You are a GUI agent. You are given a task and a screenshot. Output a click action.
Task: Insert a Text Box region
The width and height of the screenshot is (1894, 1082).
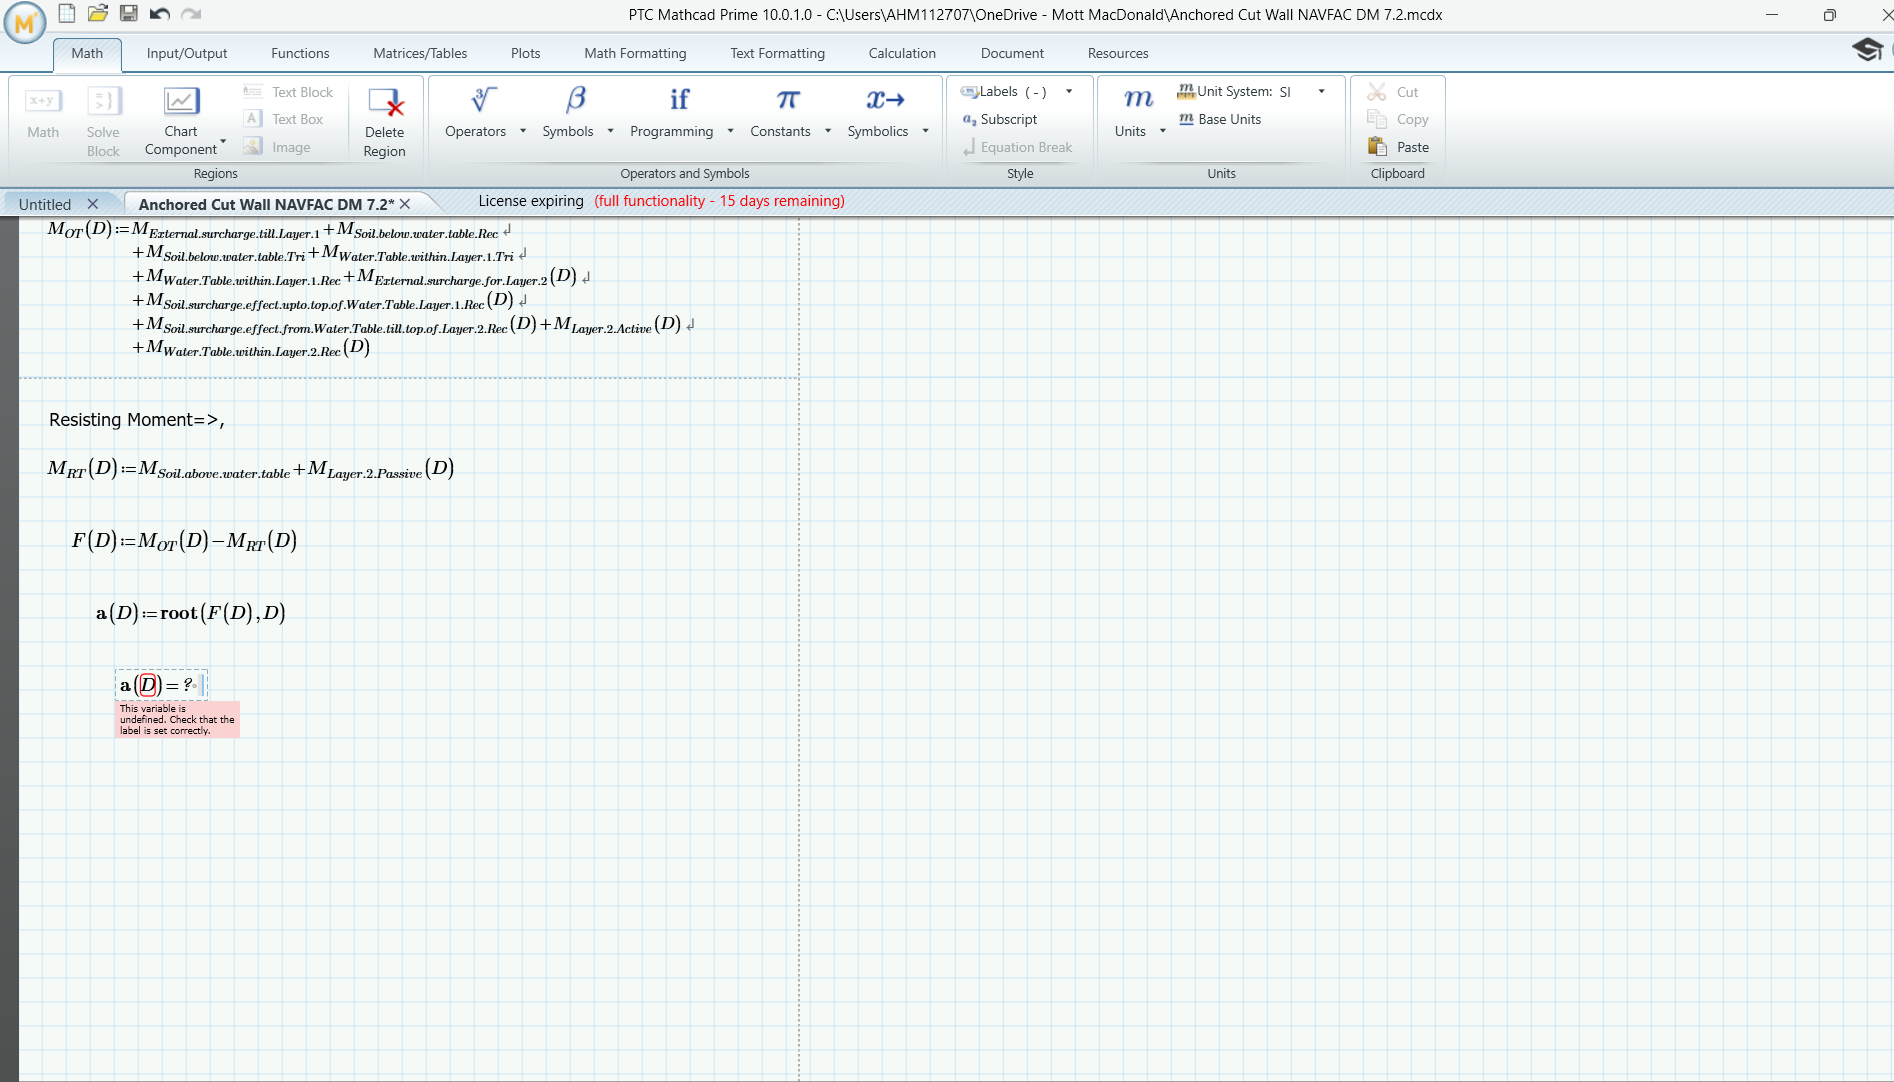[285, 118]
